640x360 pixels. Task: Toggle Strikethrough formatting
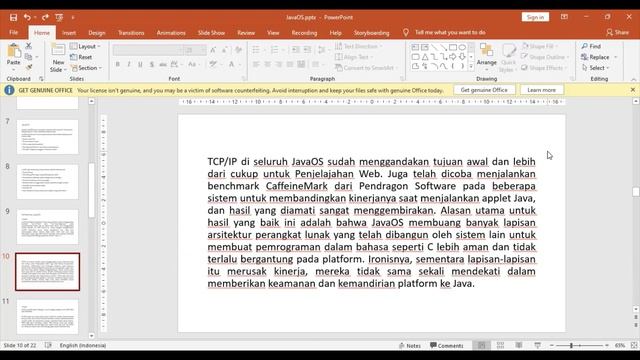(163, 64)
